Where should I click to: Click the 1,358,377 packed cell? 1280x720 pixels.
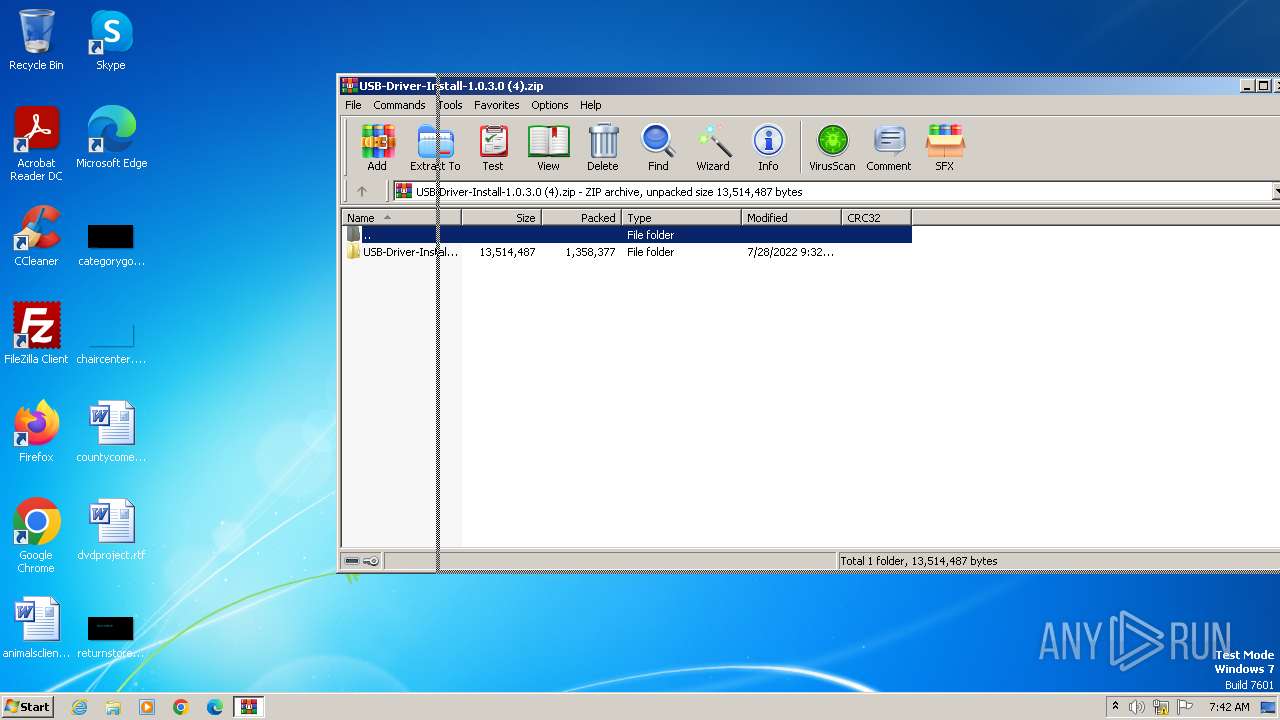coord(590,252)
